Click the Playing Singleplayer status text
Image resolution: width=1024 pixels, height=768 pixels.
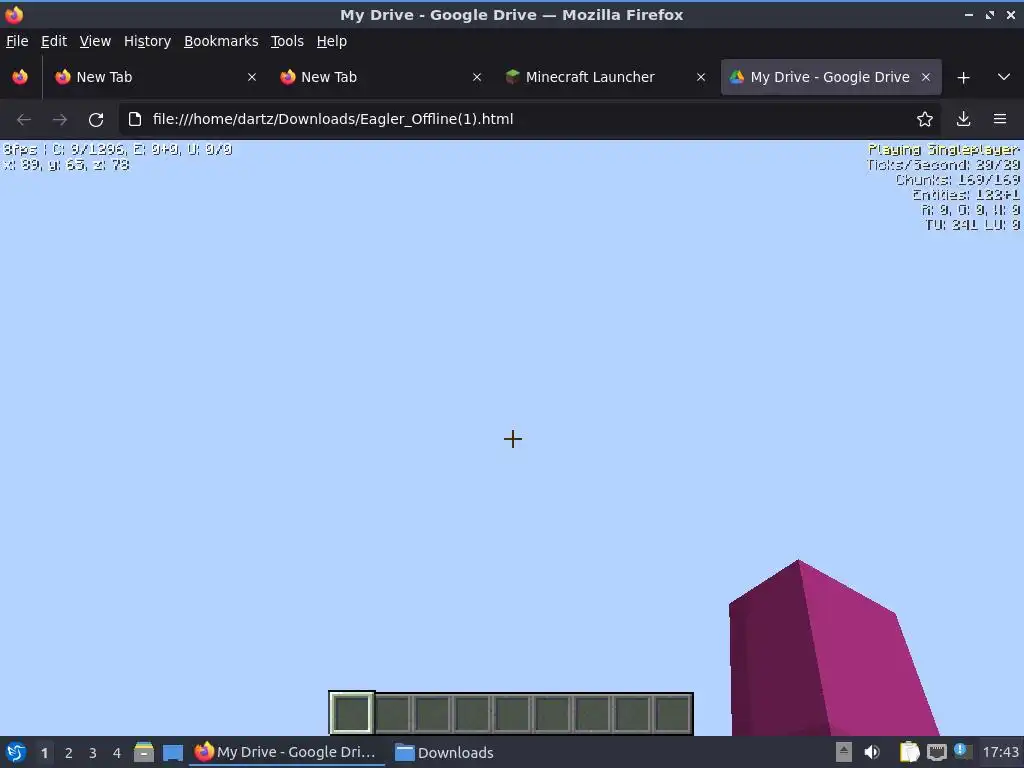coord(943,150)
